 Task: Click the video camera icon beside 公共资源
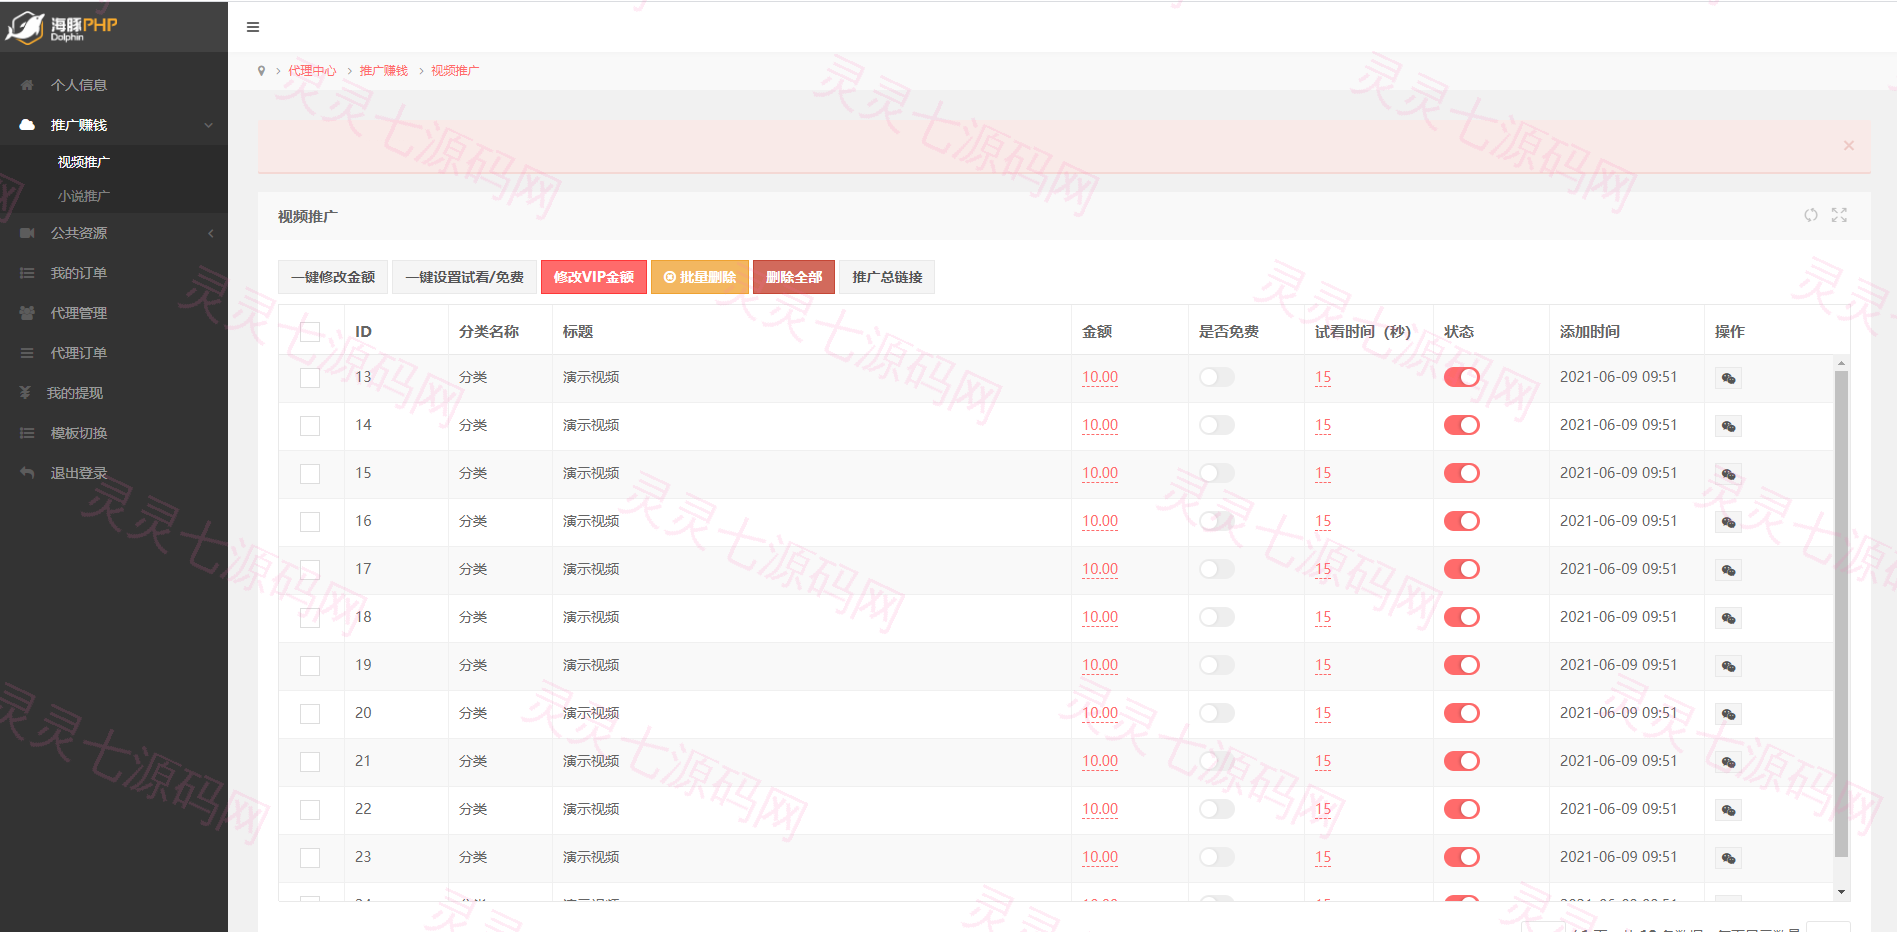pyautogui.click(x=27, y=233)
